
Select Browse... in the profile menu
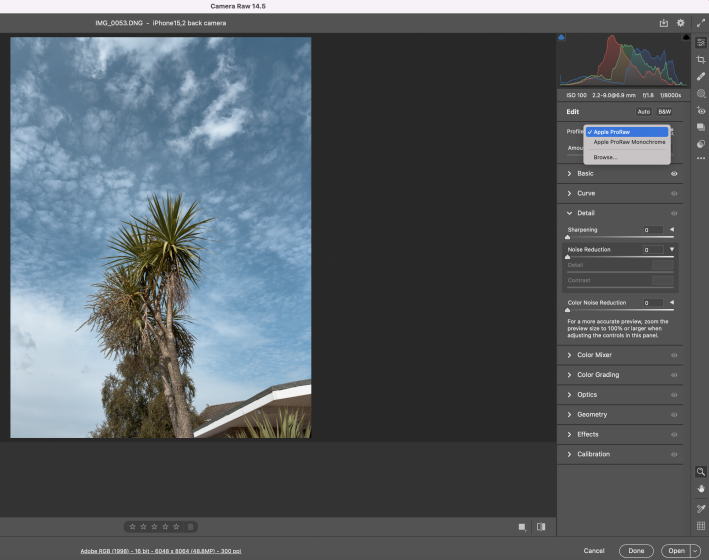point(605,157)
